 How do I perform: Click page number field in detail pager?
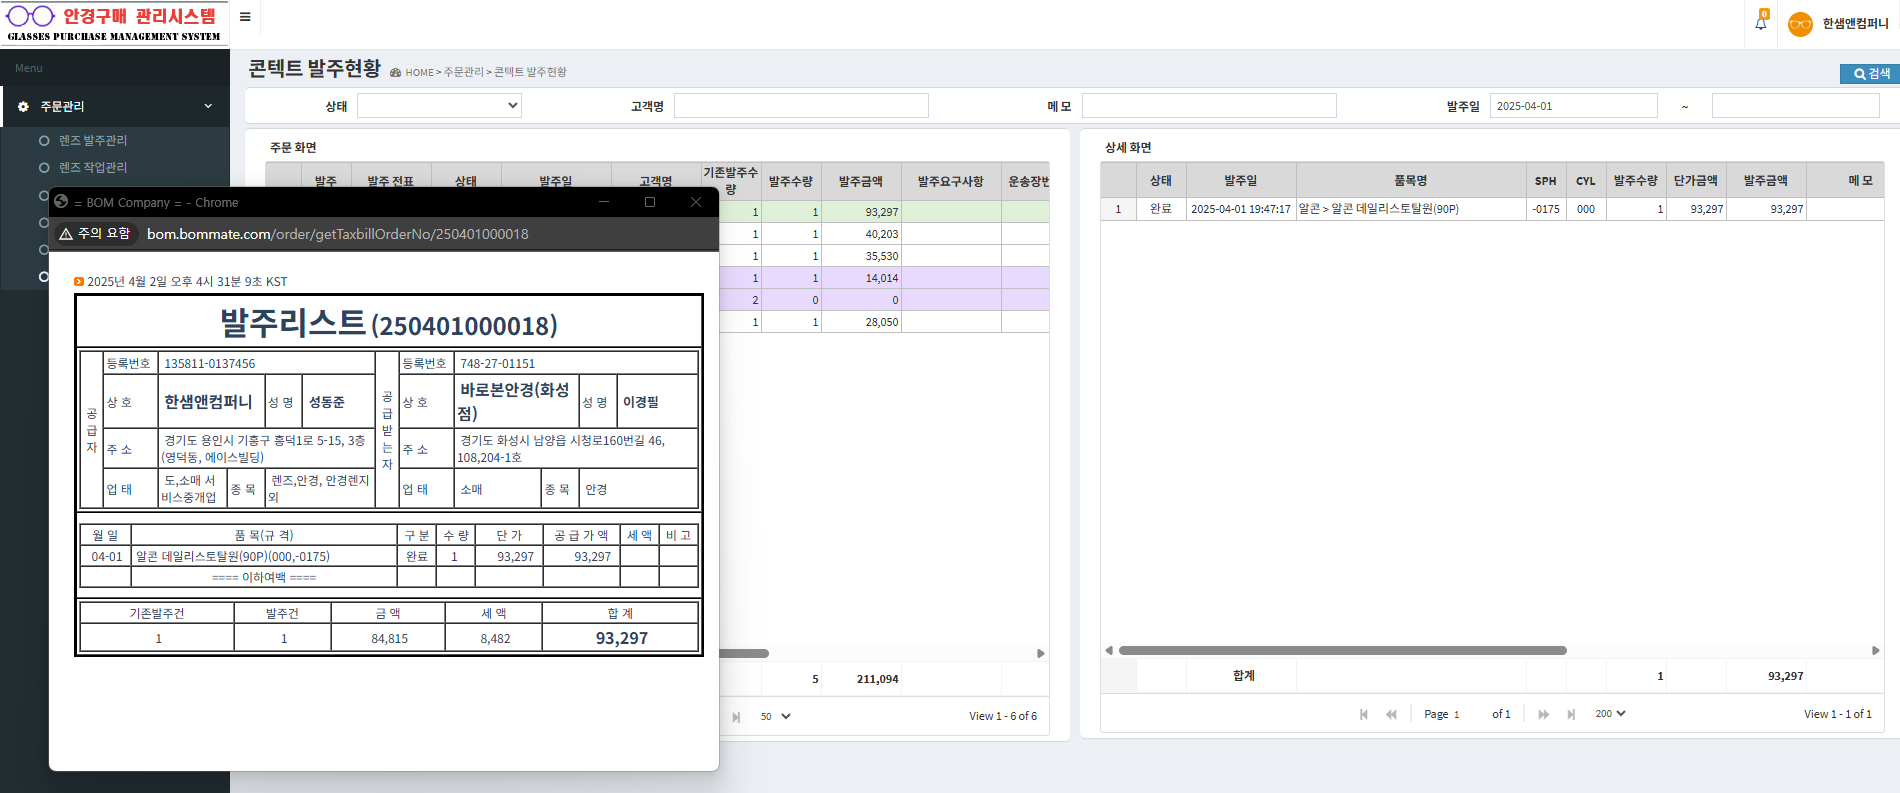tap(1468, 714)
